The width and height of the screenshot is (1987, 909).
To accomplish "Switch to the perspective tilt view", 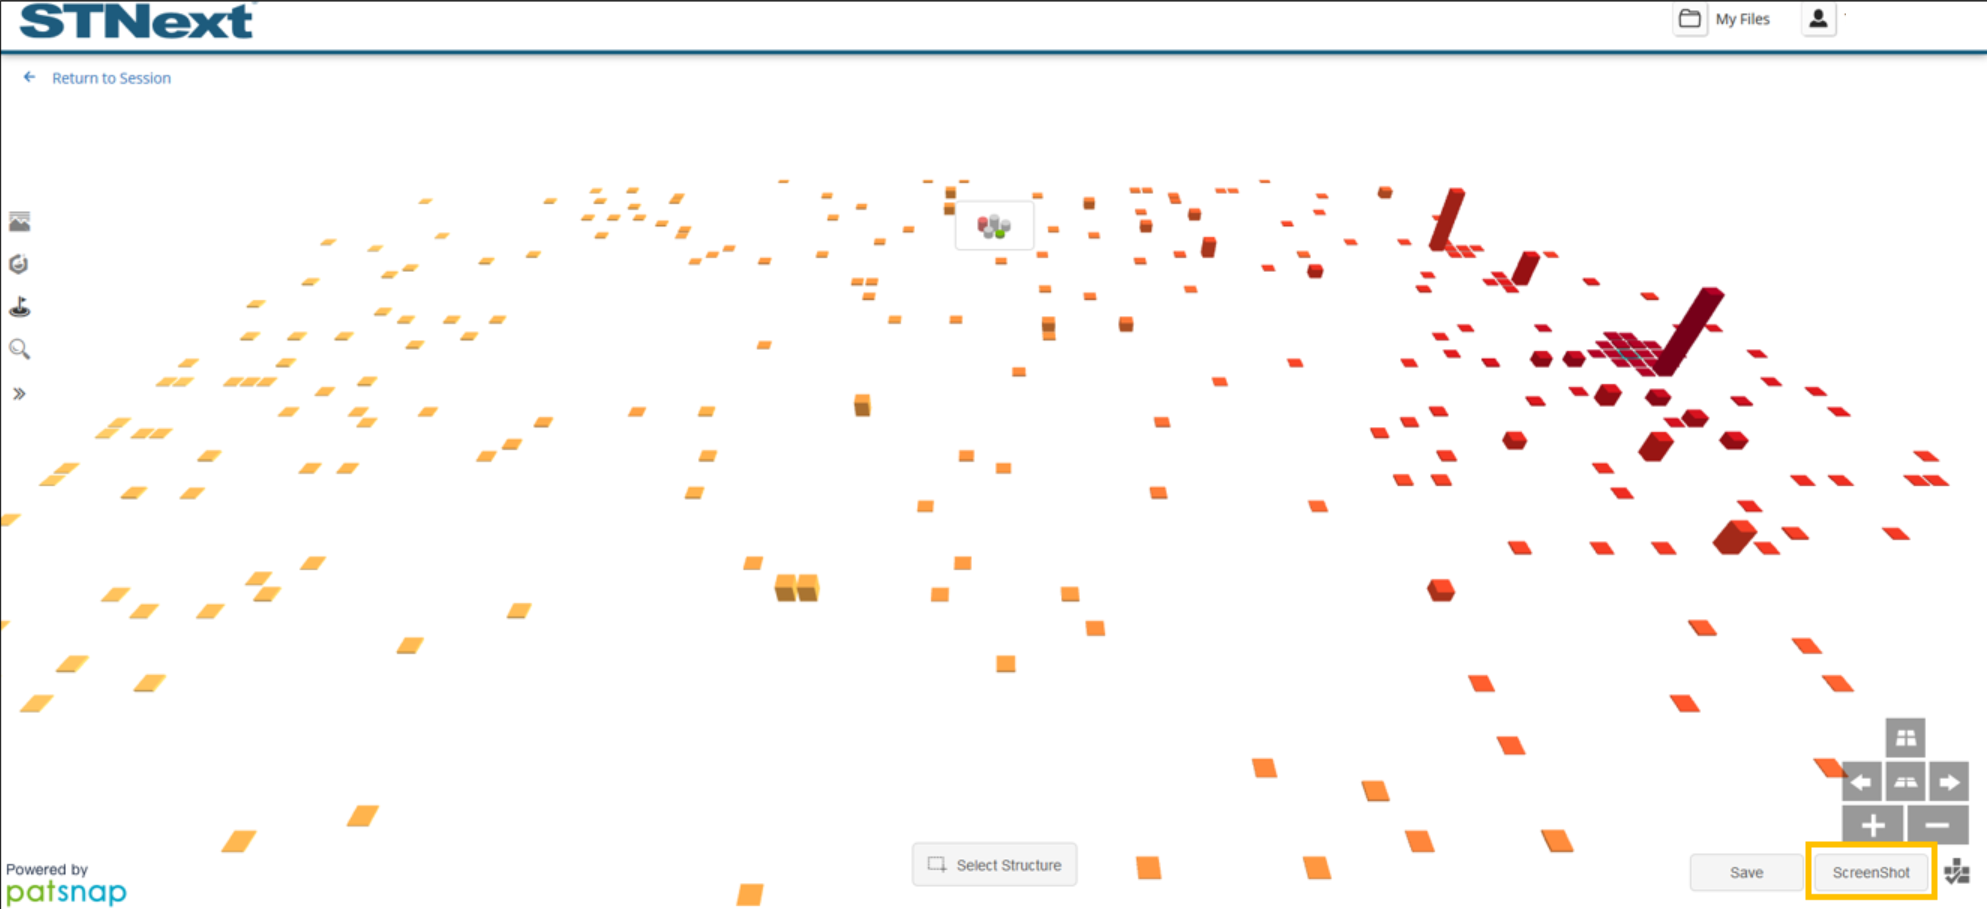I will [x=1905, y=782].
